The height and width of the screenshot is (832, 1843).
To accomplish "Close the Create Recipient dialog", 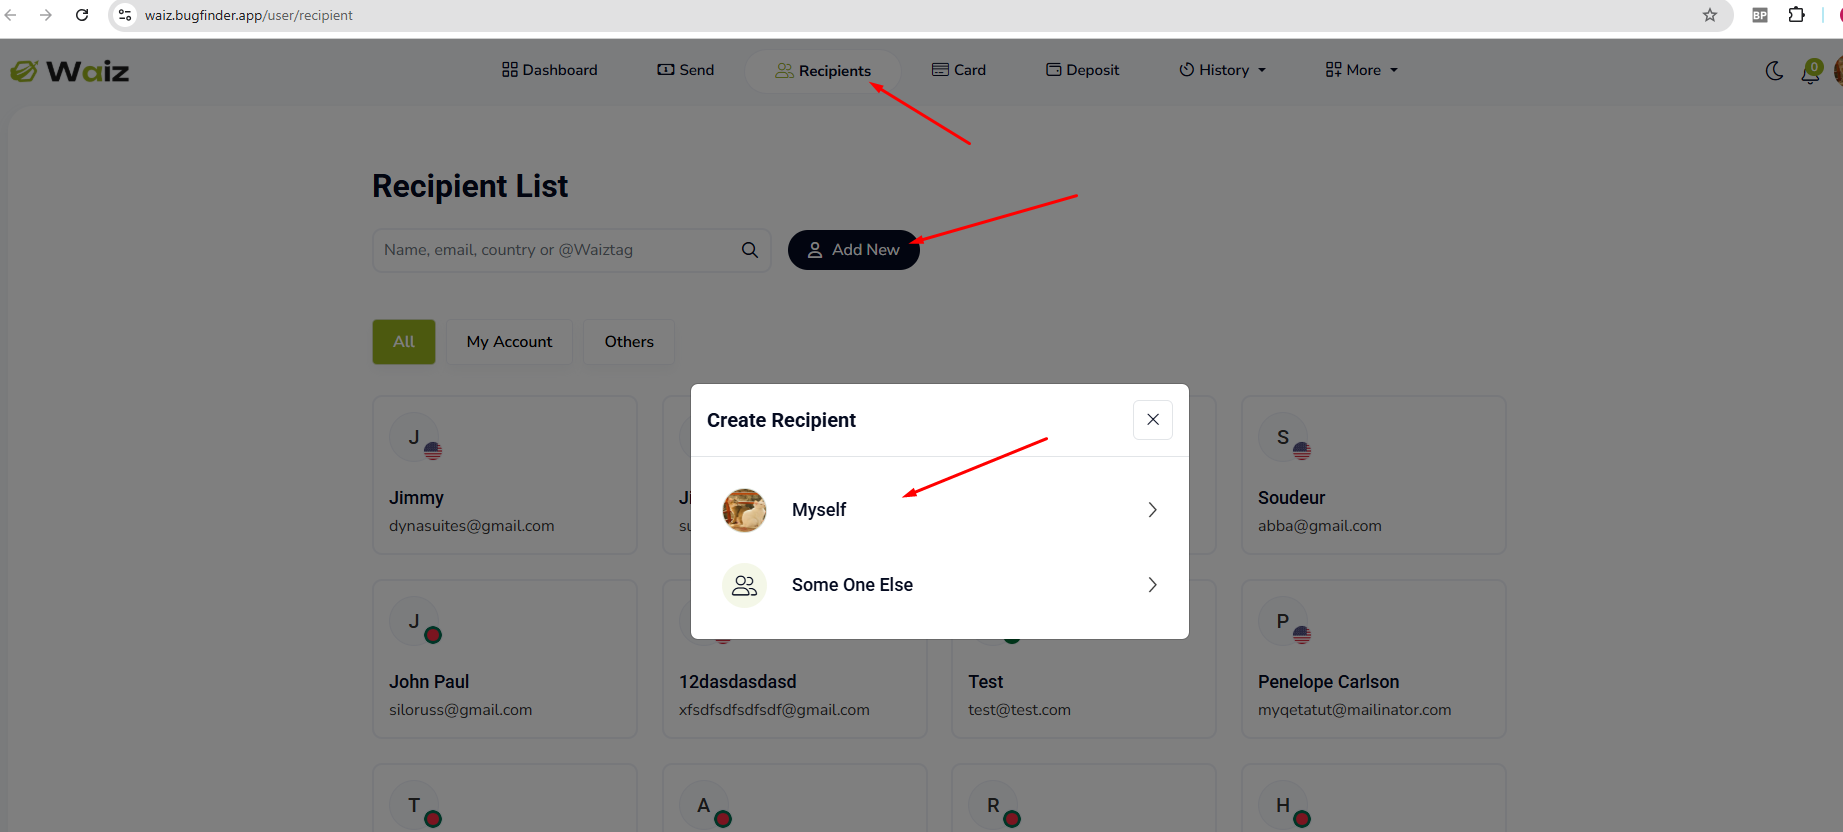I will (1153, 420).
